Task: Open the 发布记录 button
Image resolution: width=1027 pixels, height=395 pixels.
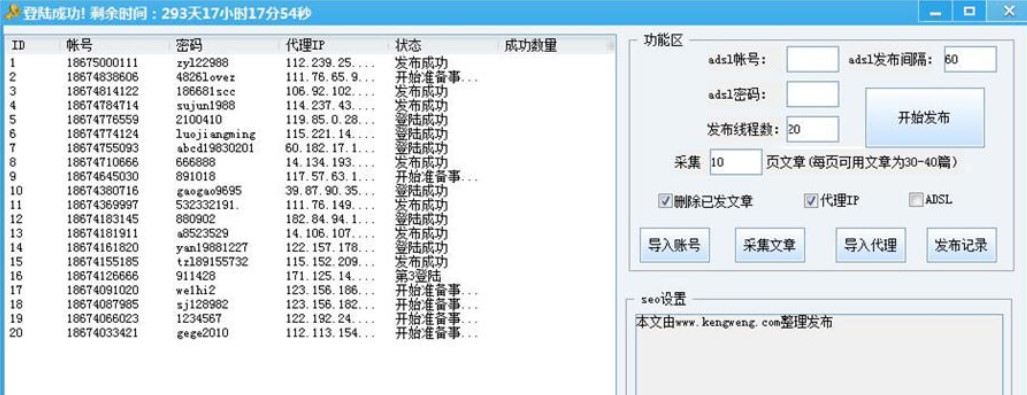Action: coord(961,245)
